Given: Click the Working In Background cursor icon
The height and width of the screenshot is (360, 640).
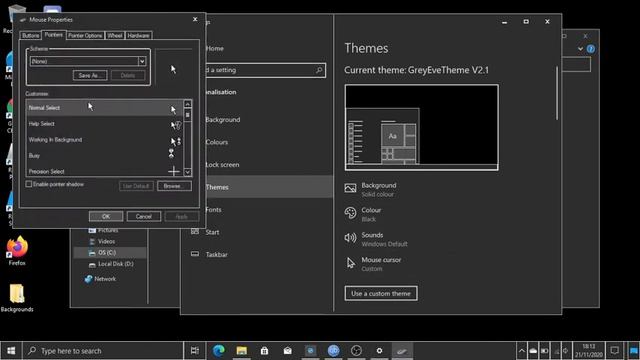Looking at the screenshot, I should (x=176, y=141).
